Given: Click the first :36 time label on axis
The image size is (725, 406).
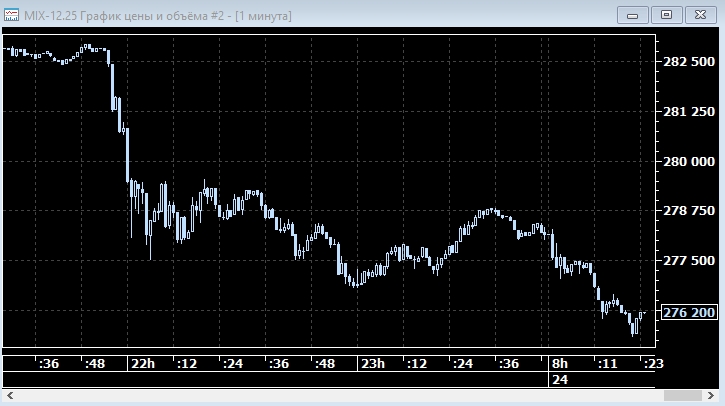Looking at the screenshot, I should click(48, 363).
